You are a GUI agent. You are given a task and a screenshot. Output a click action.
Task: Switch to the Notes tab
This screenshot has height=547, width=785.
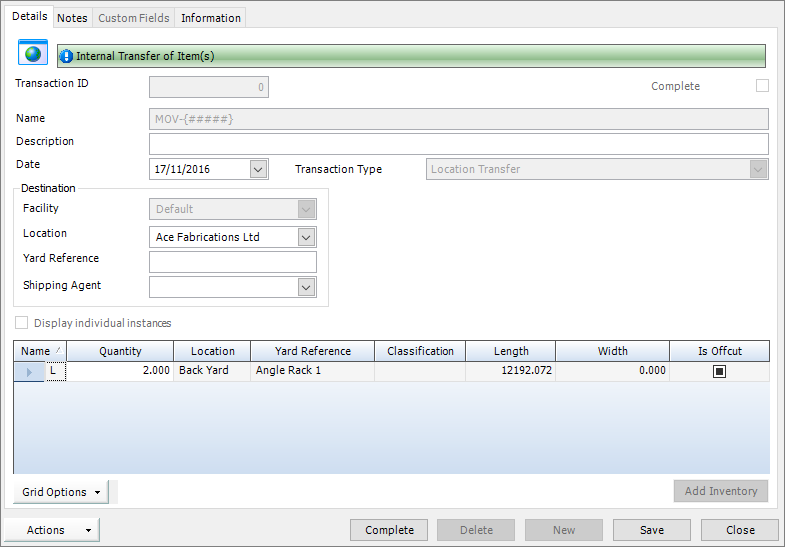pos(72,18)
